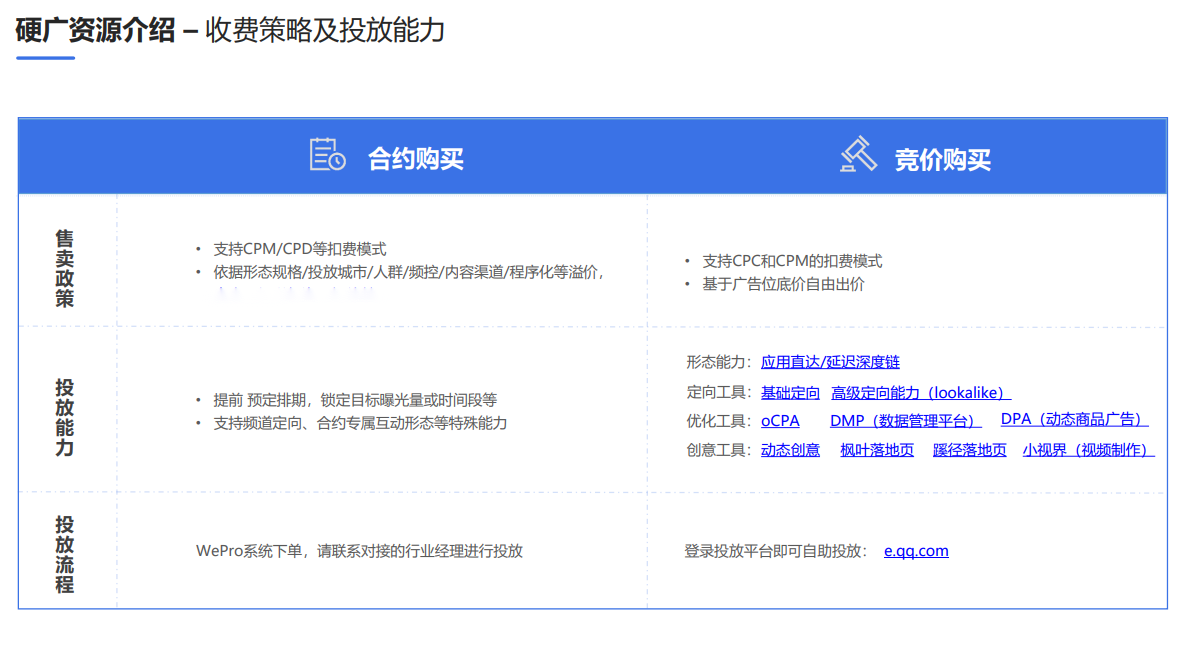1189x653 pixels.
Task: Click the DMP（数据管理平台） link
Action: pyautogui.click(x=903, y=420)
